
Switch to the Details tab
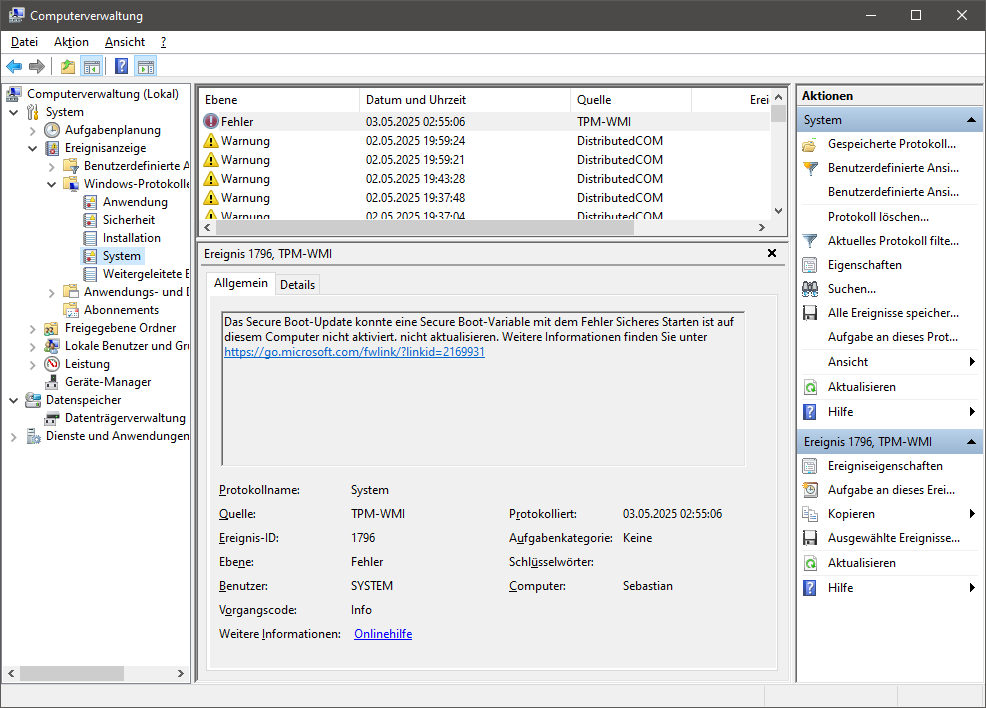tap(297, 285)
